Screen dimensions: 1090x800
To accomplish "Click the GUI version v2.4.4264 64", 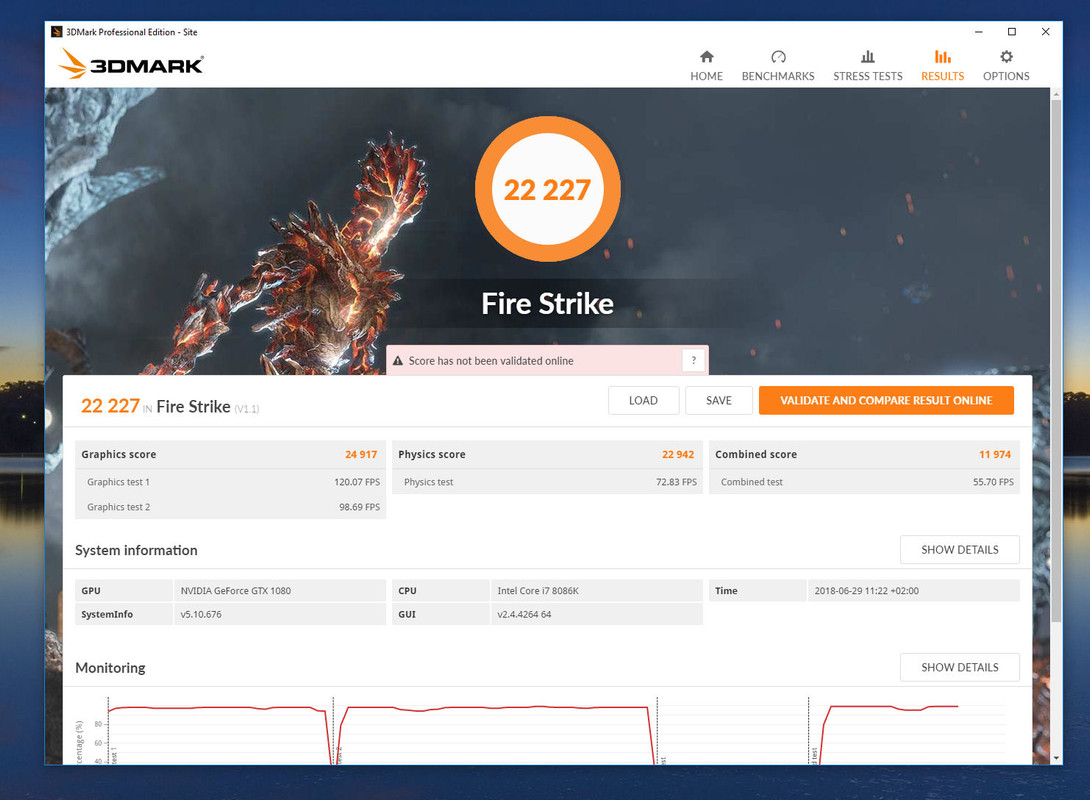I will [x=524, y=614].
